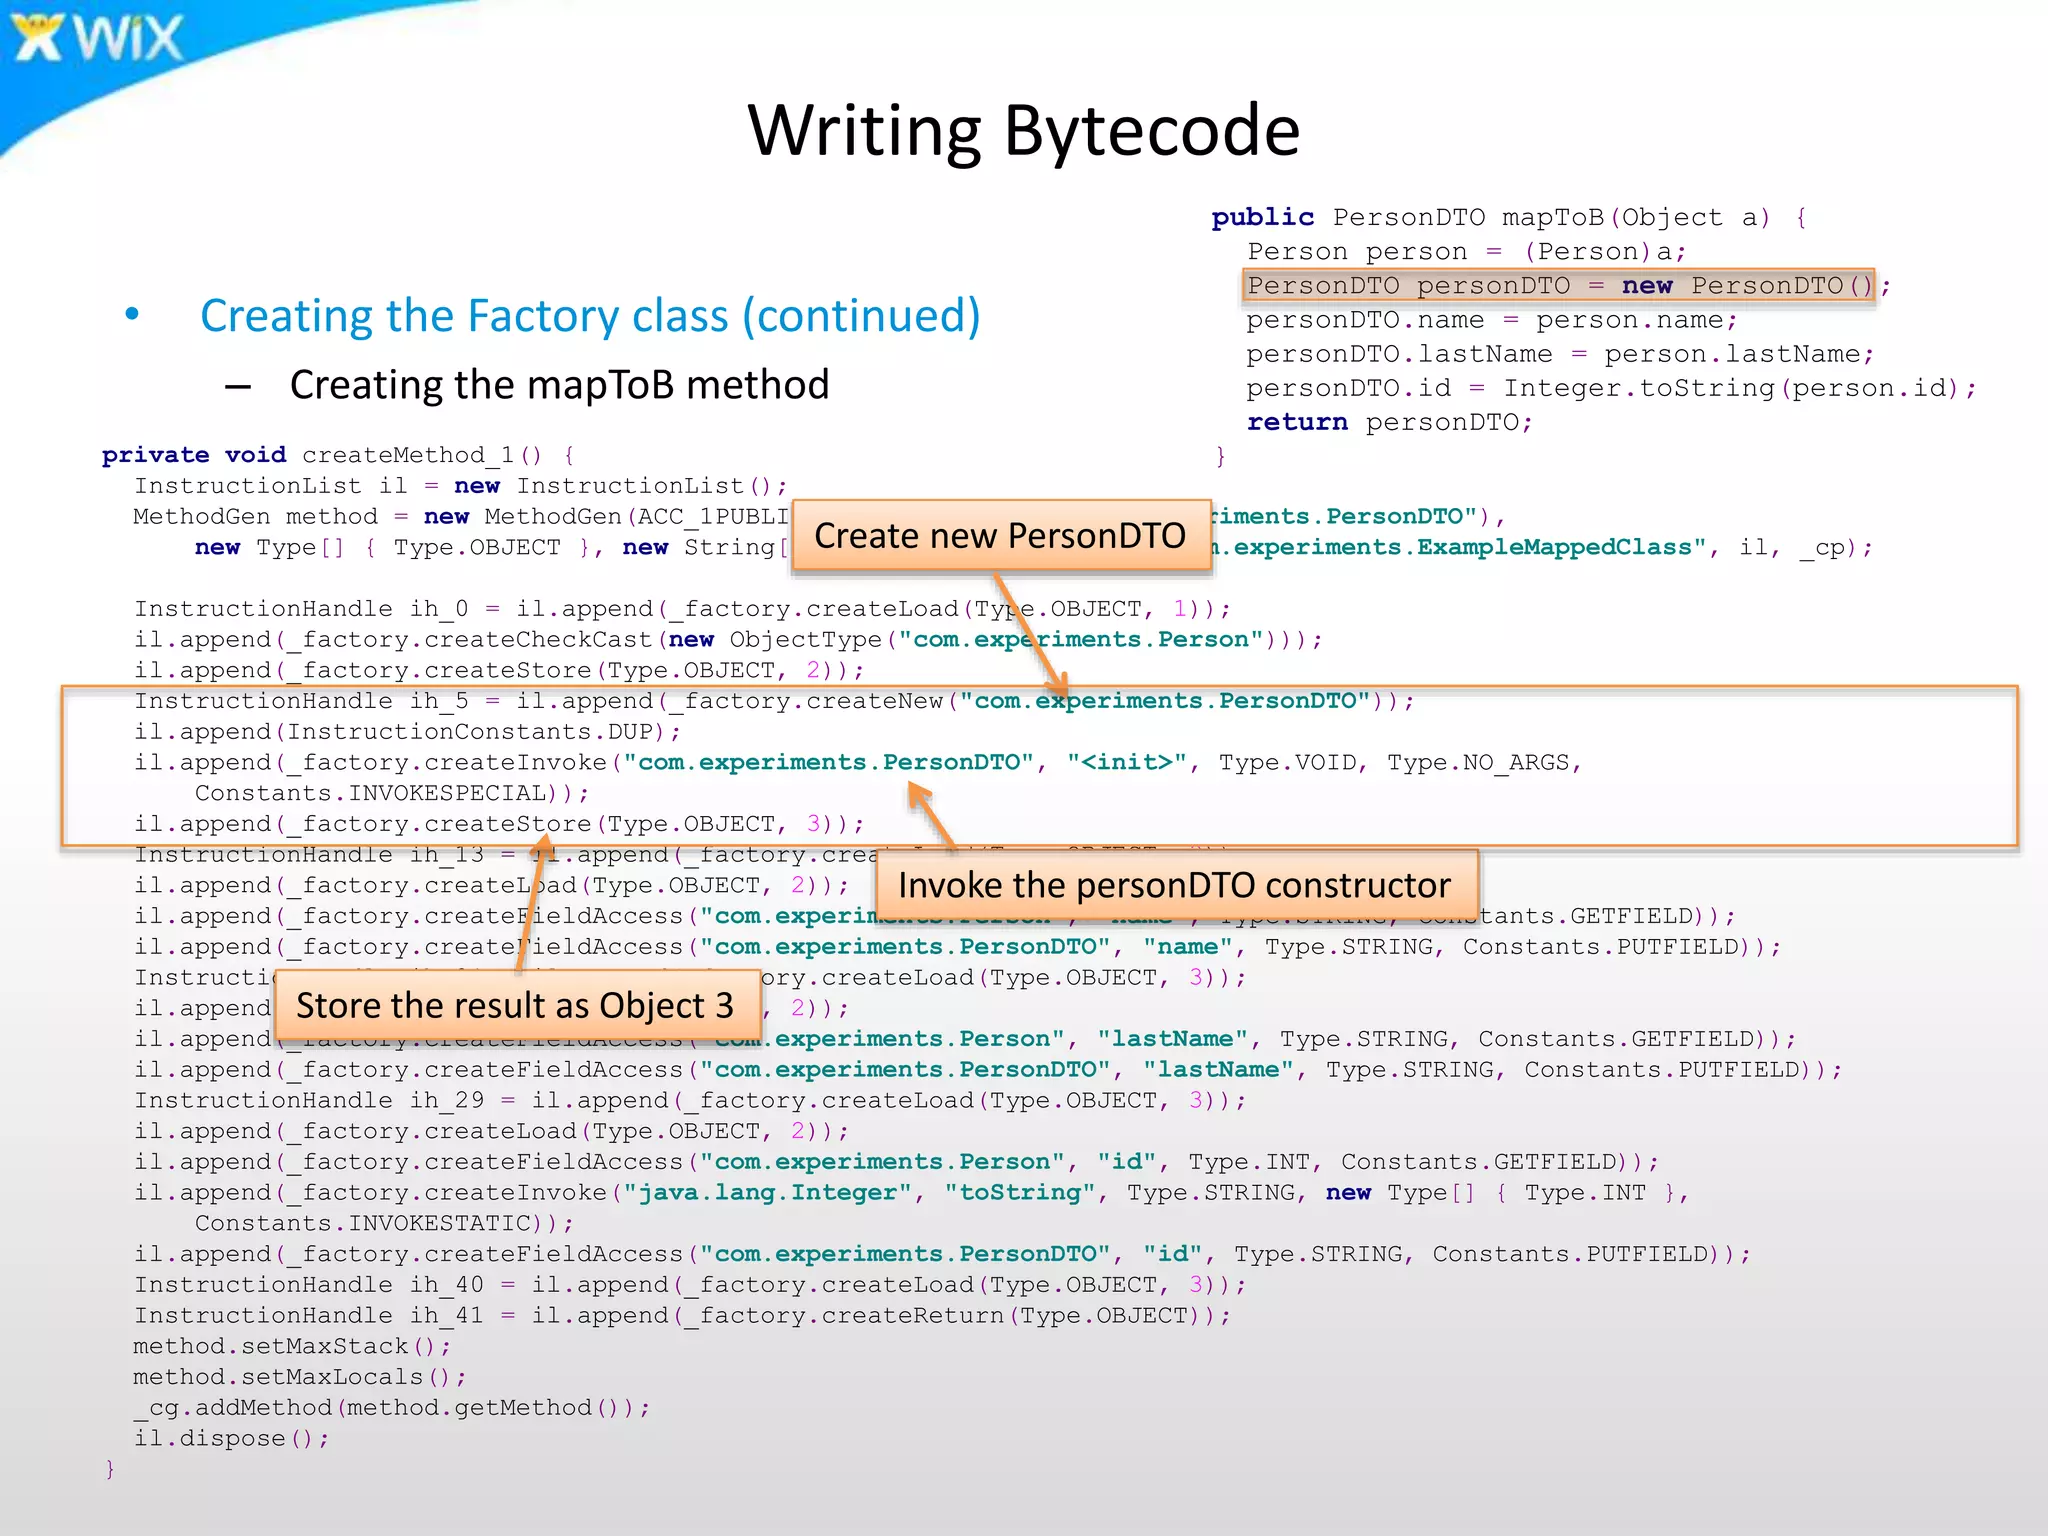Image resolution: width=2048 pixels, height=1536 pixels.
Task: Click 'personDTO.id = Integer.toString' line
Action: (x=1610, y=388)
